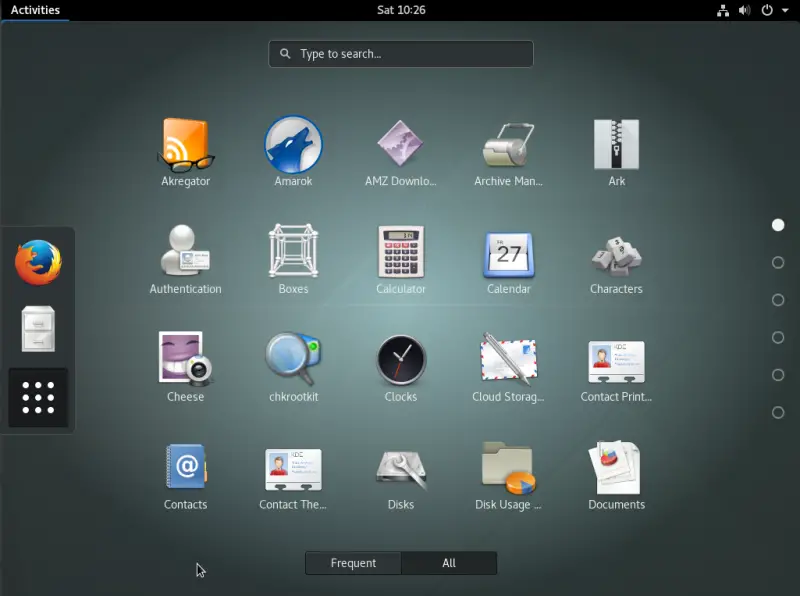
Task: Open the Characters app
Action: (x=616, y=258)
